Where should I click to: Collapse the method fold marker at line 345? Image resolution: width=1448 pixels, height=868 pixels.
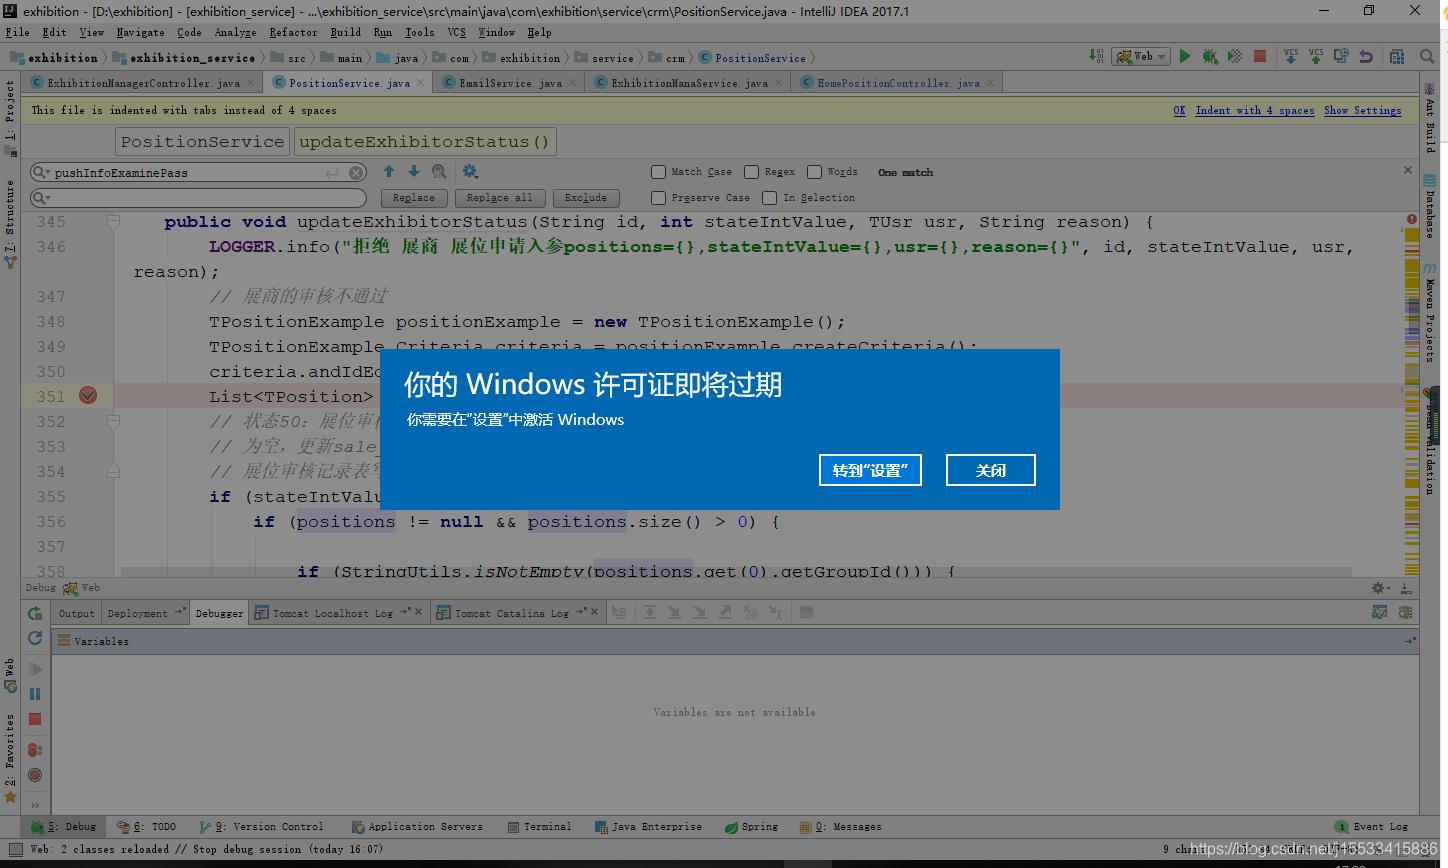point(113,222)
